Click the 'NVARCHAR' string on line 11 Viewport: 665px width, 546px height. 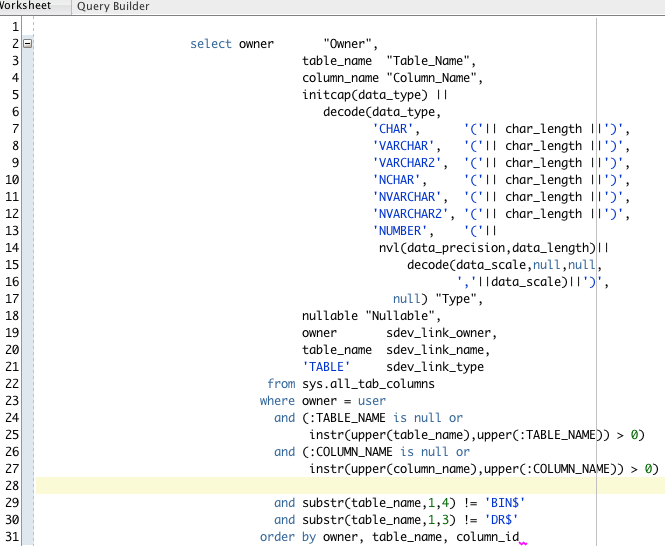[x=407, y=196]
